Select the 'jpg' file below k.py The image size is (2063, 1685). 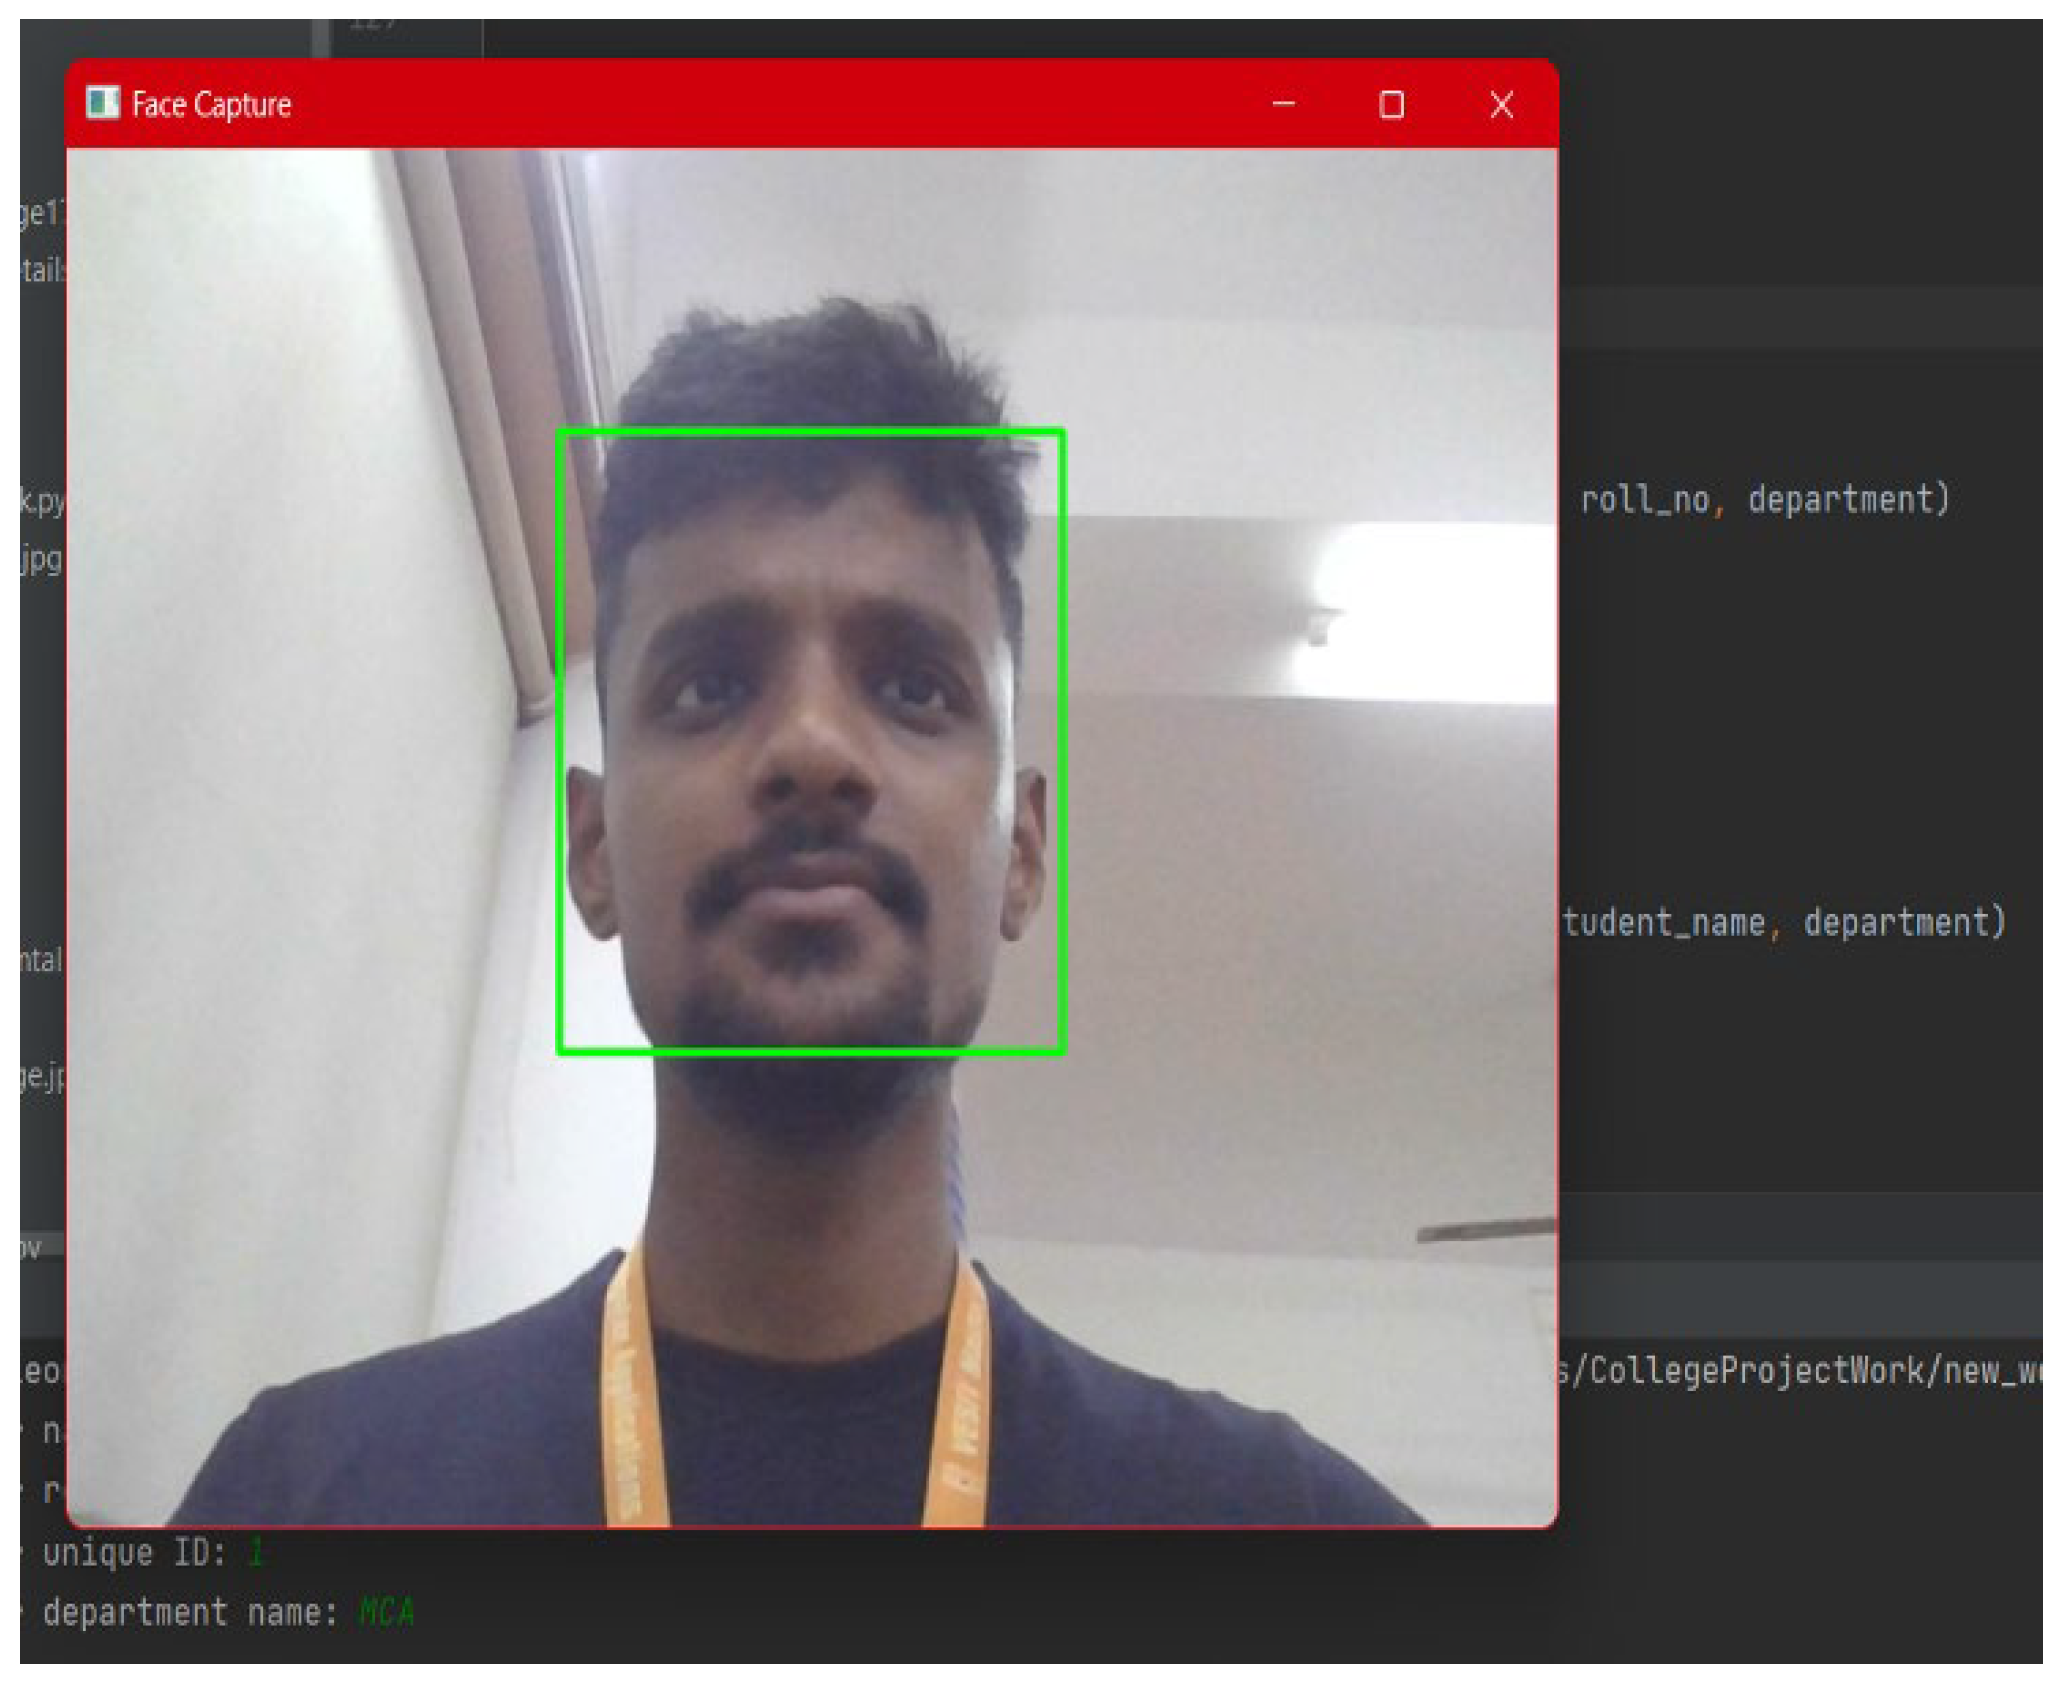(42, 558)
